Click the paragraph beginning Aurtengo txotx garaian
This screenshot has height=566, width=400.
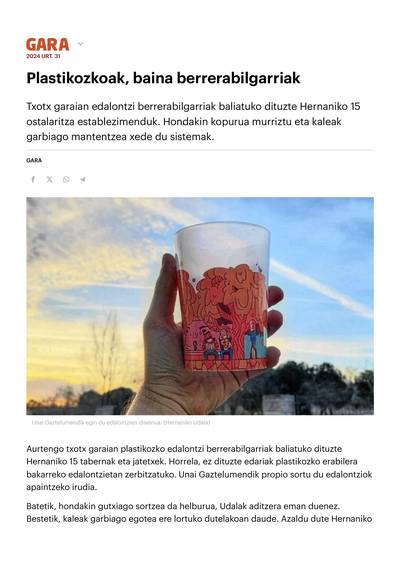199,468
